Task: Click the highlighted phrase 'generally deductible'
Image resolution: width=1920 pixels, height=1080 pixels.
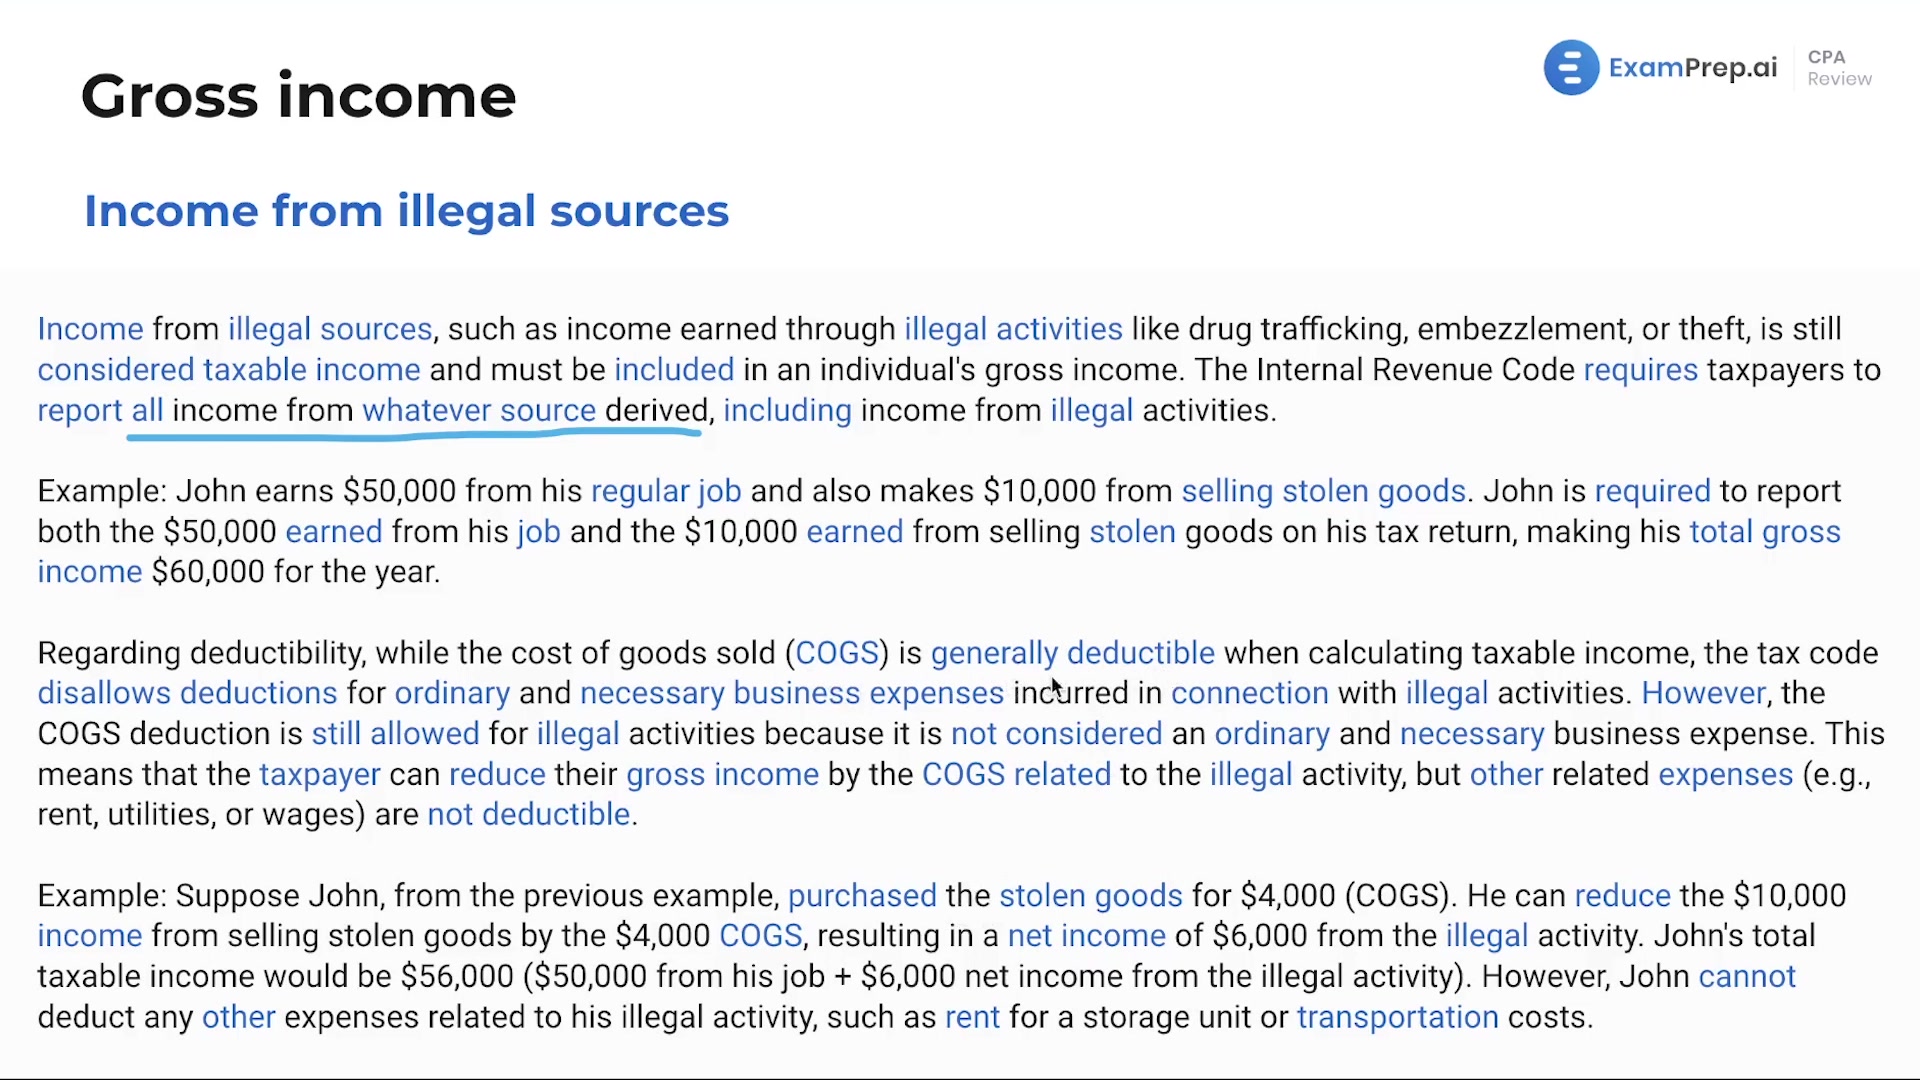Action: coord(1073,653)
